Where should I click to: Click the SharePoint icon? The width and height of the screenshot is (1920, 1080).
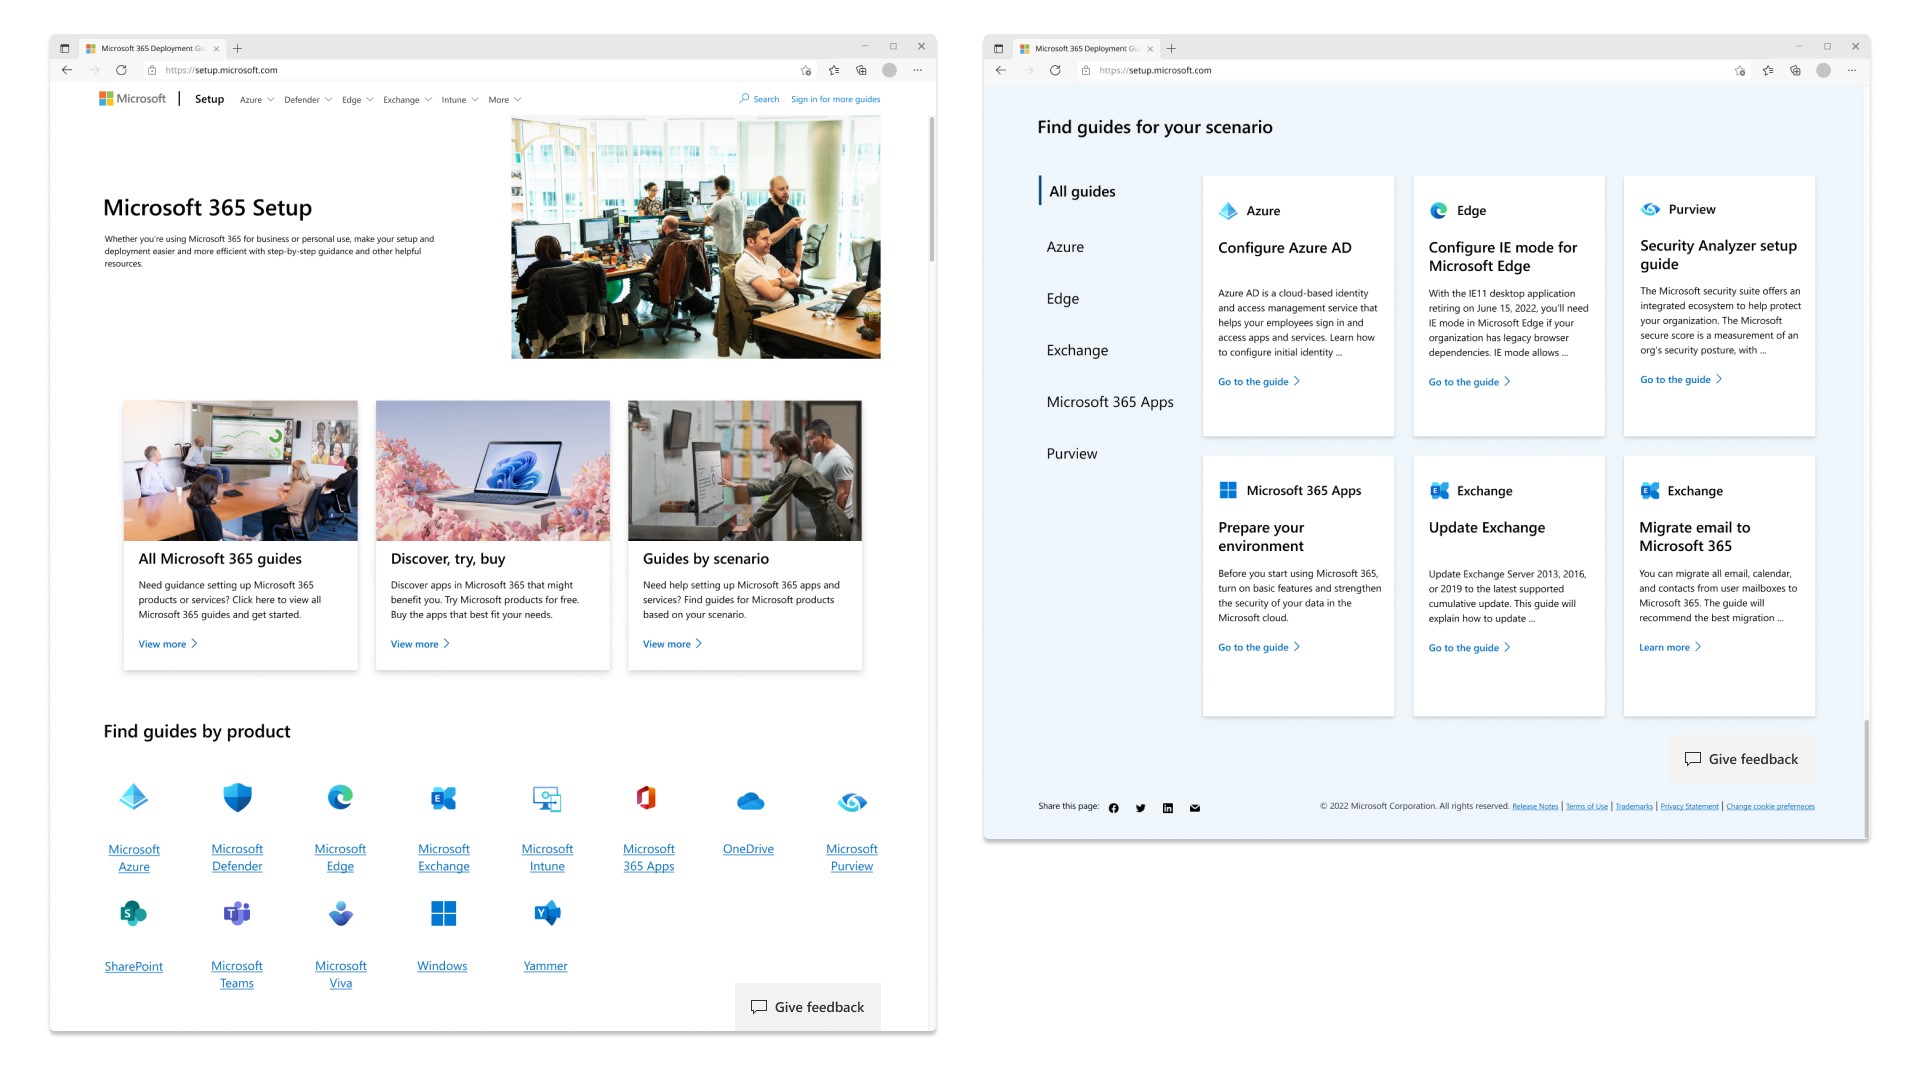(x=132, y=913)
